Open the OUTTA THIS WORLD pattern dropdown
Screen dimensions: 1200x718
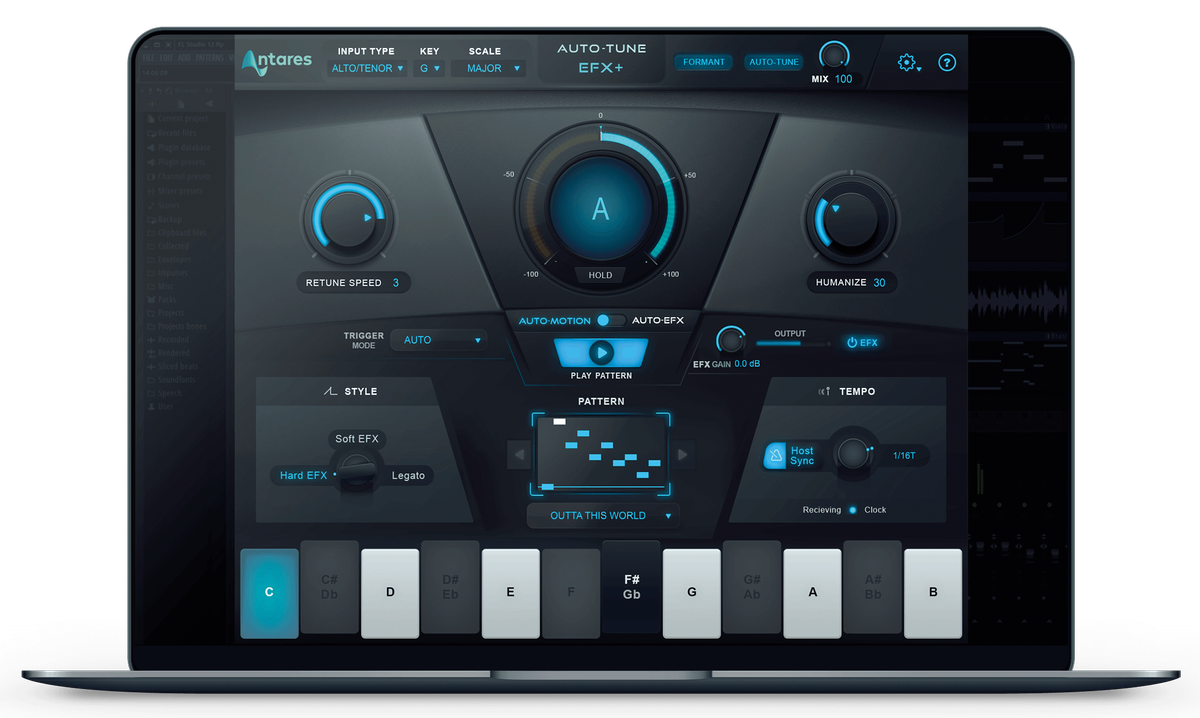coord(601,515)
